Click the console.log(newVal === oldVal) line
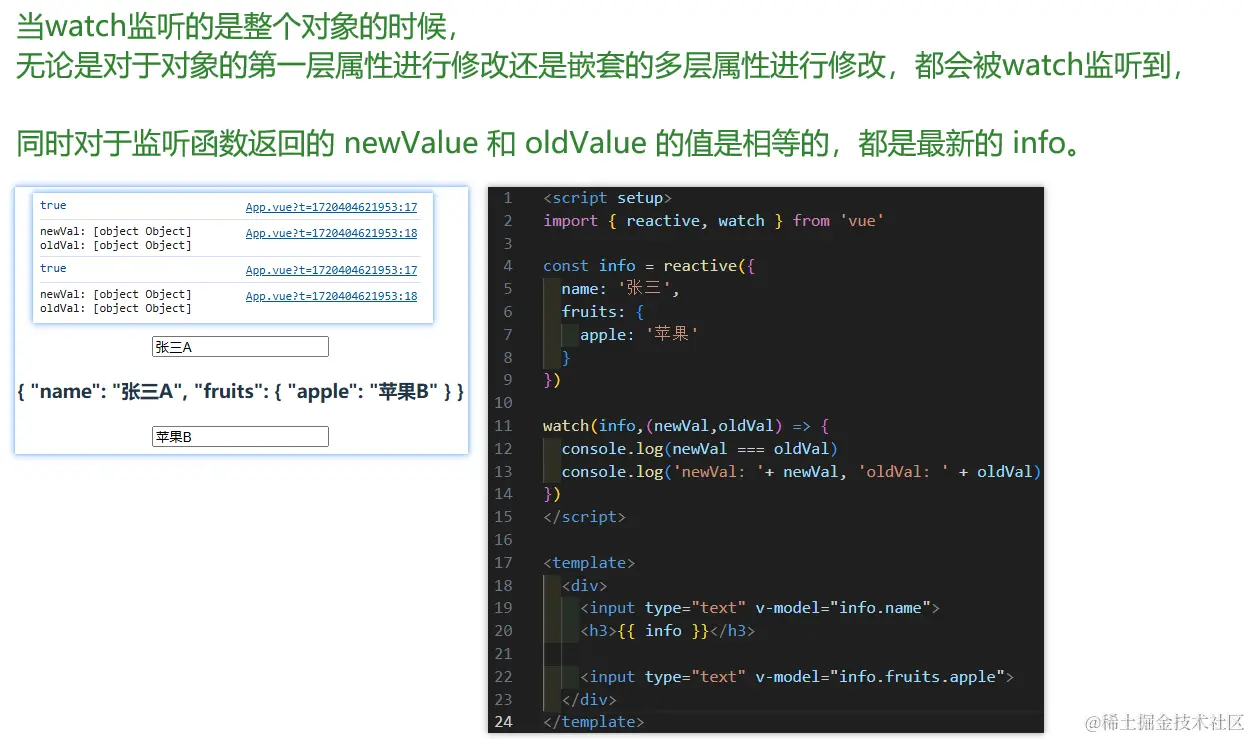The width and height of the screenshot is (1251, 739). point(699,449)
